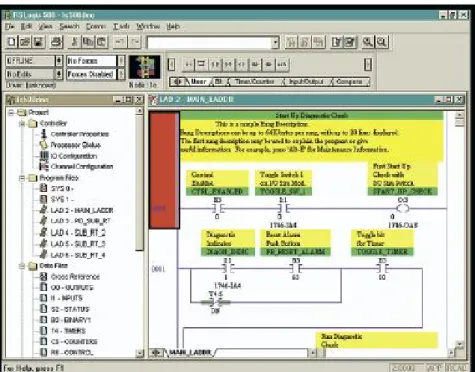
Task: Open Channel Configuration in project tree
Action: tap(82, 166)
